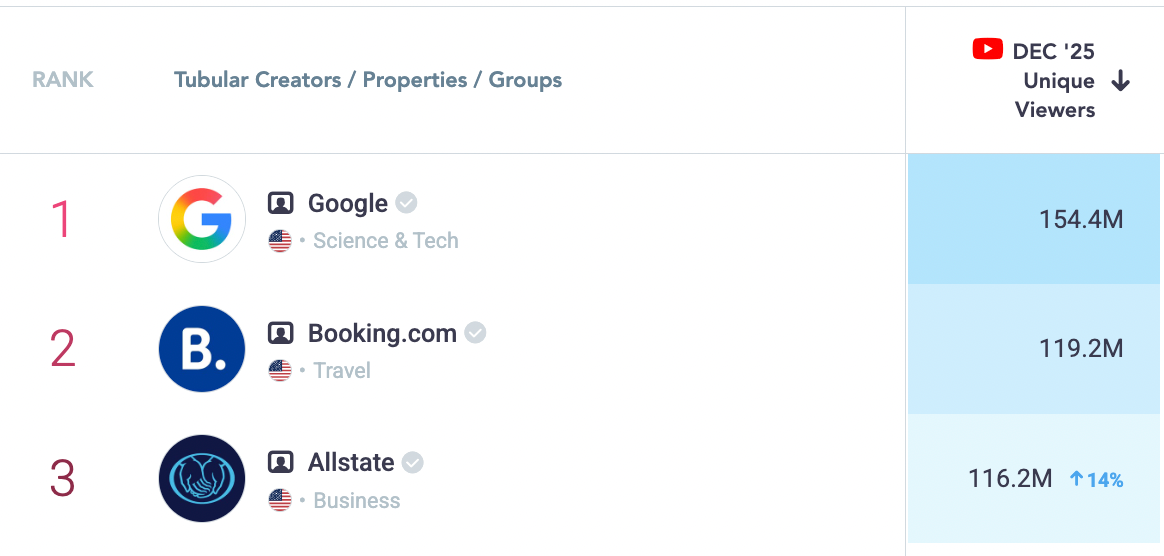Click Google's verified checkmark badge

406,203
